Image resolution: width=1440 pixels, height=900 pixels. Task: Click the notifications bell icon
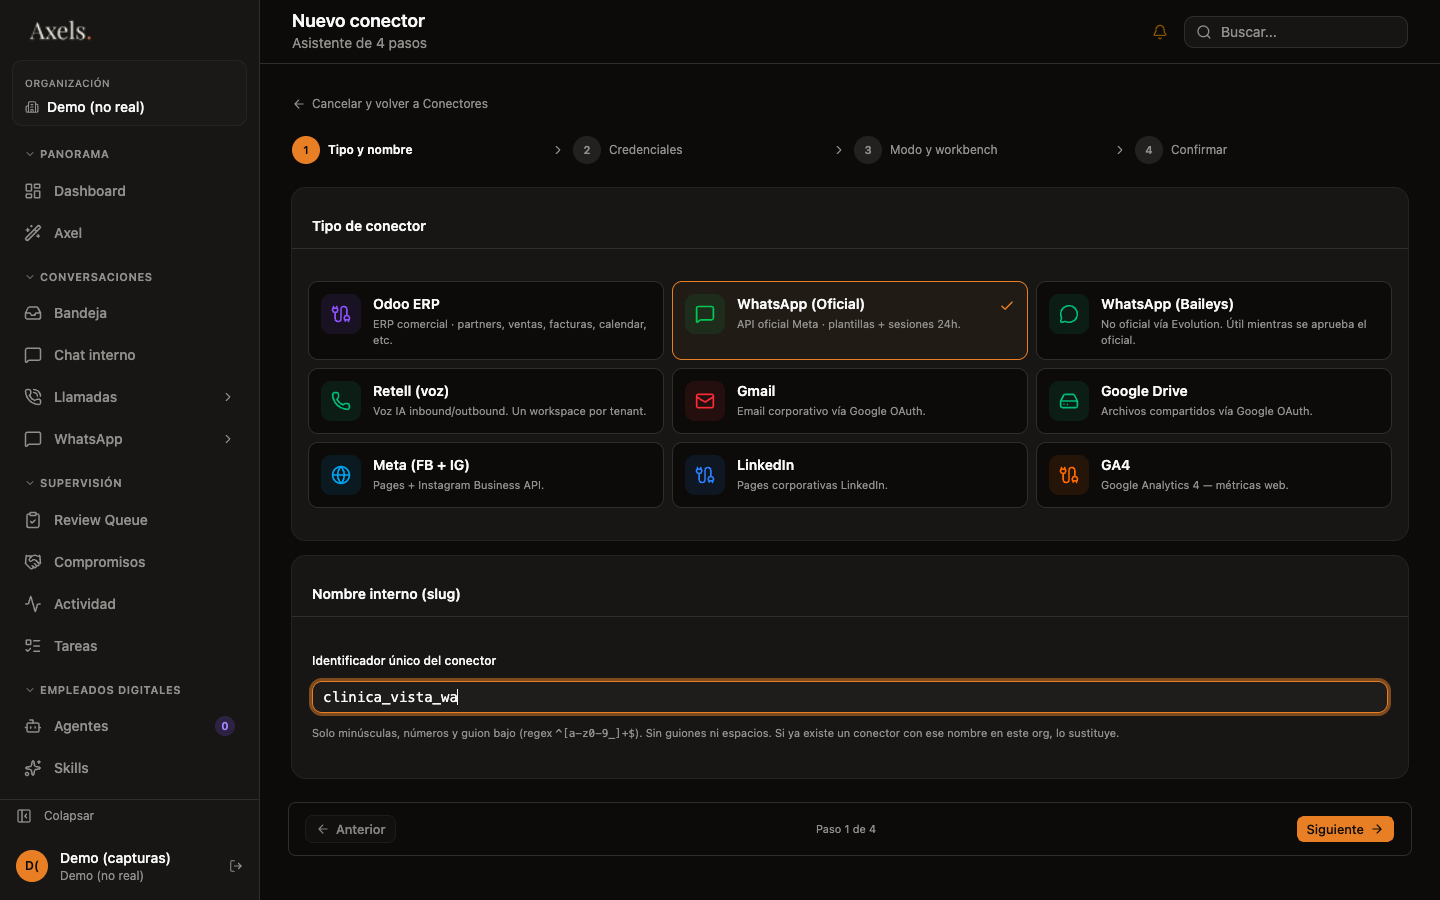pos(1160,32)
